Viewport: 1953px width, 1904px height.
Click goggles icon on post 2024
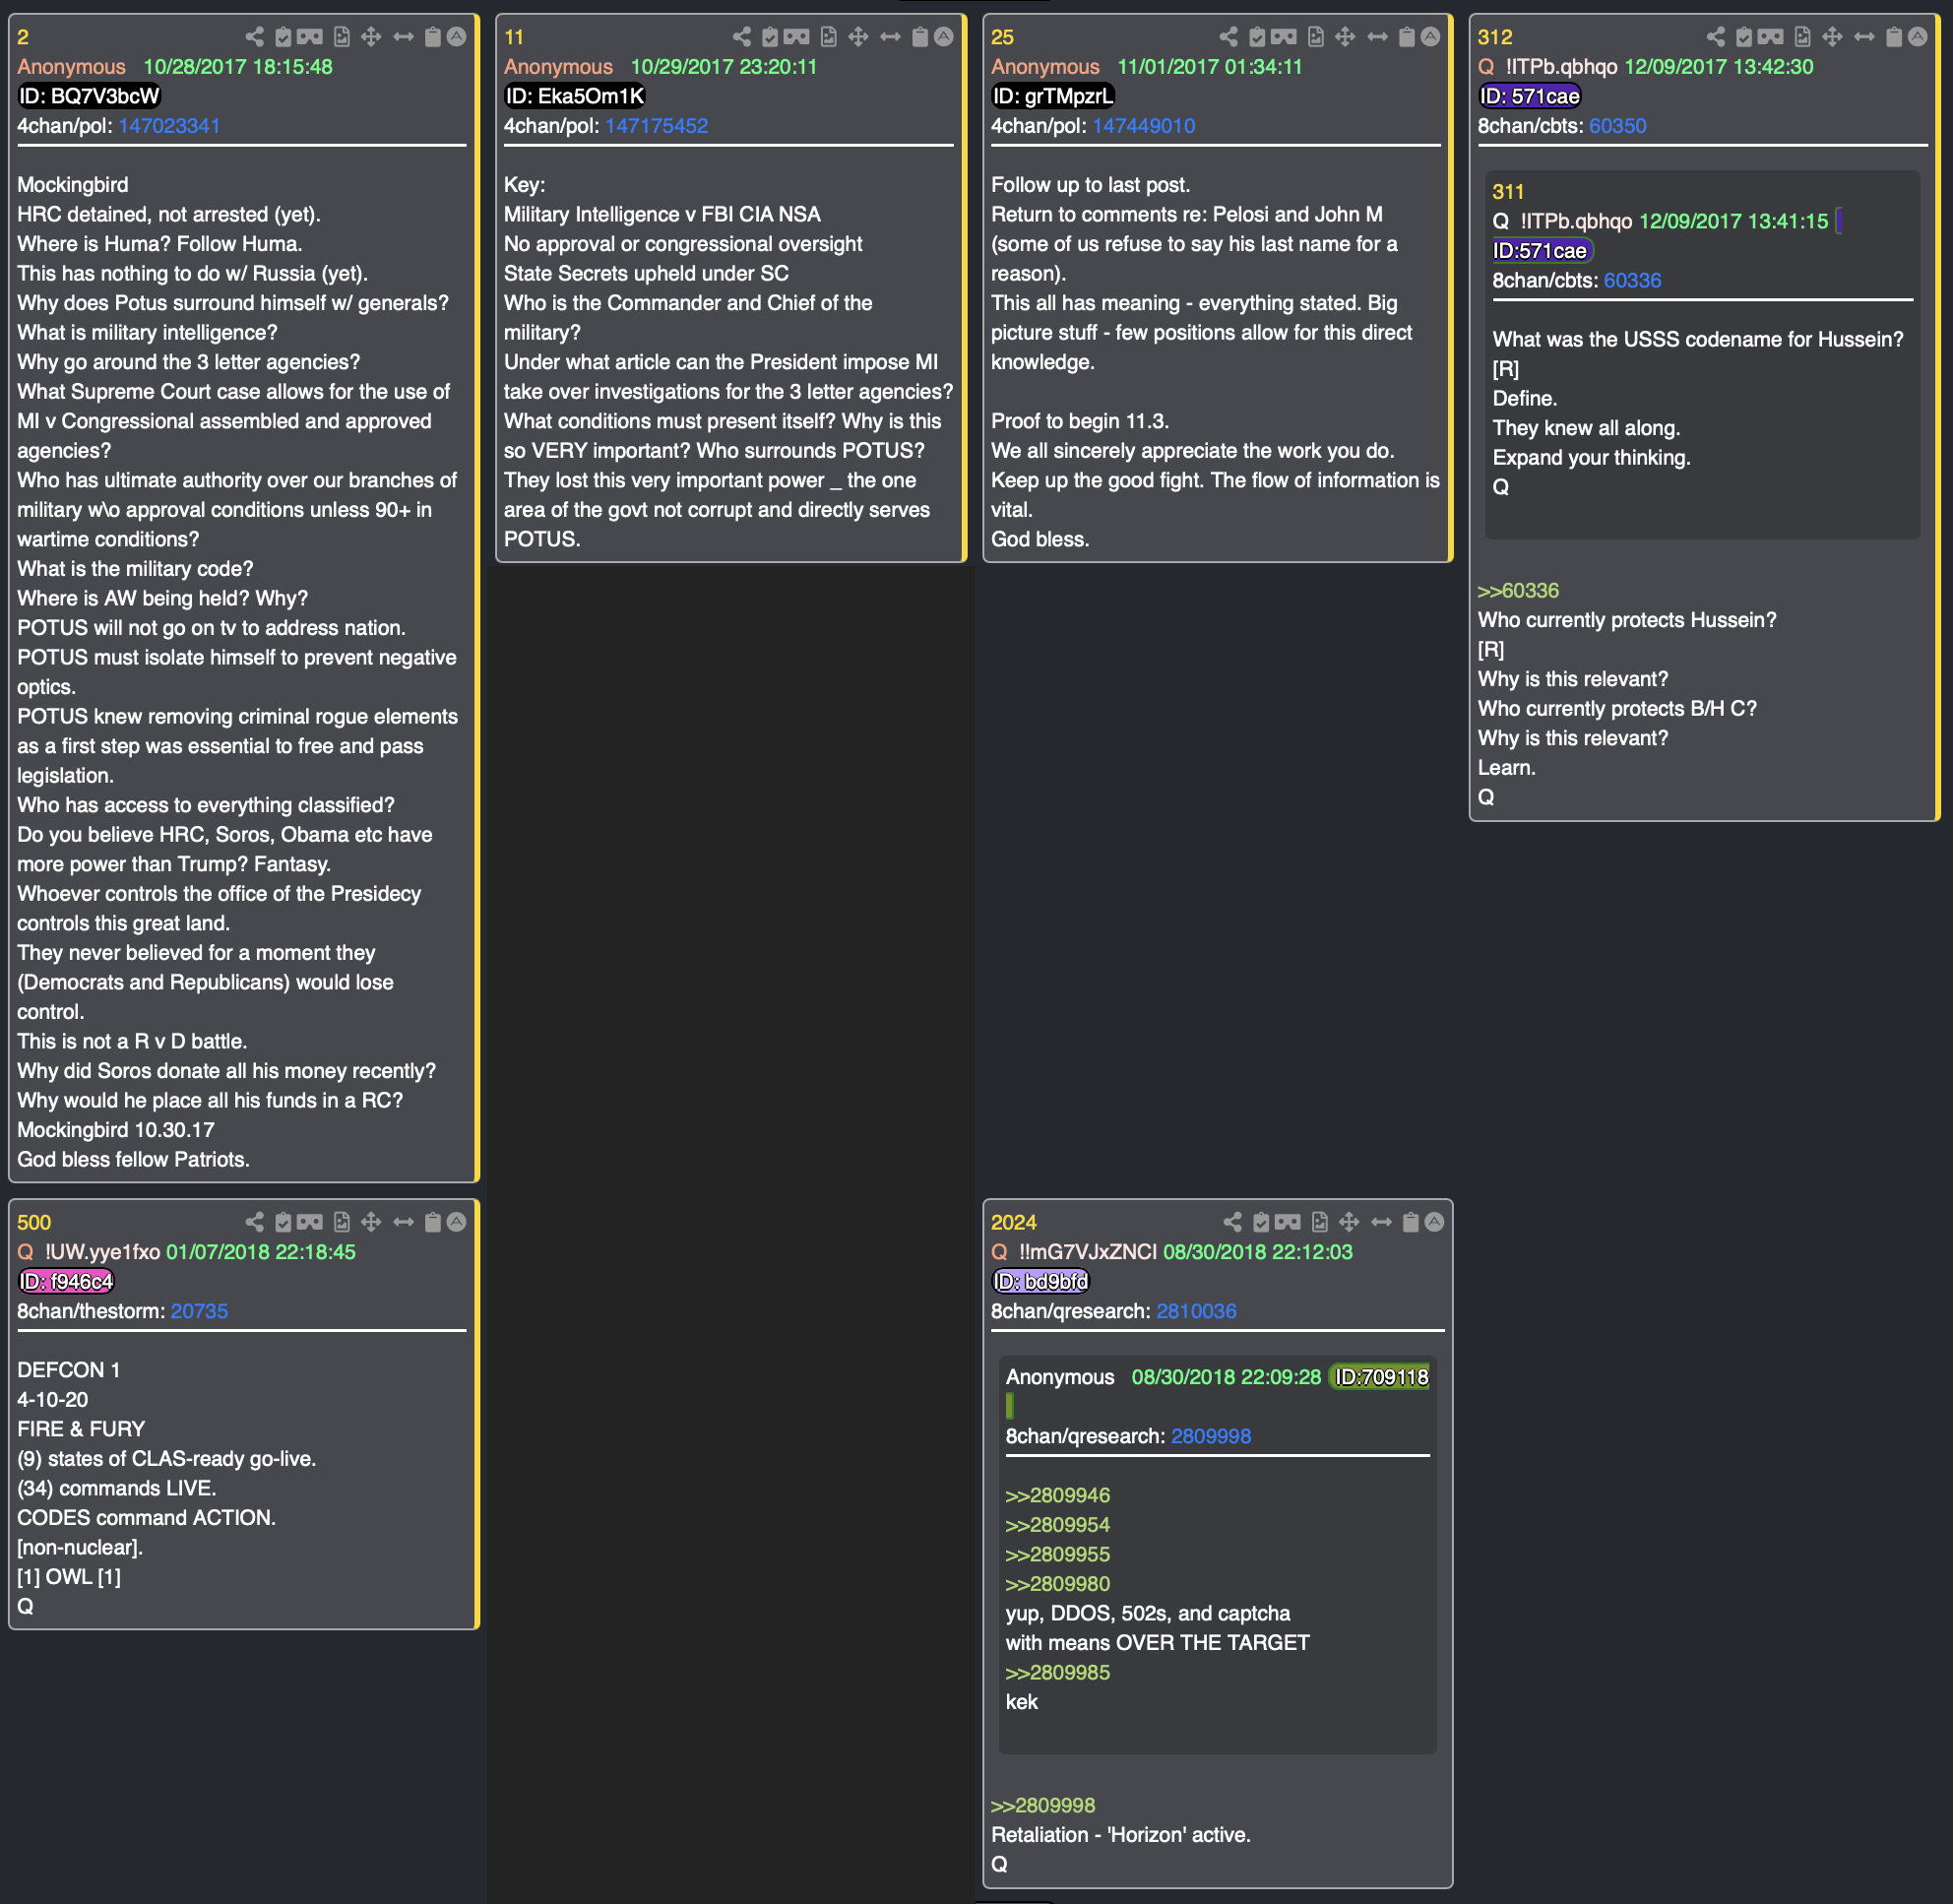(x=1288, y=1222)
